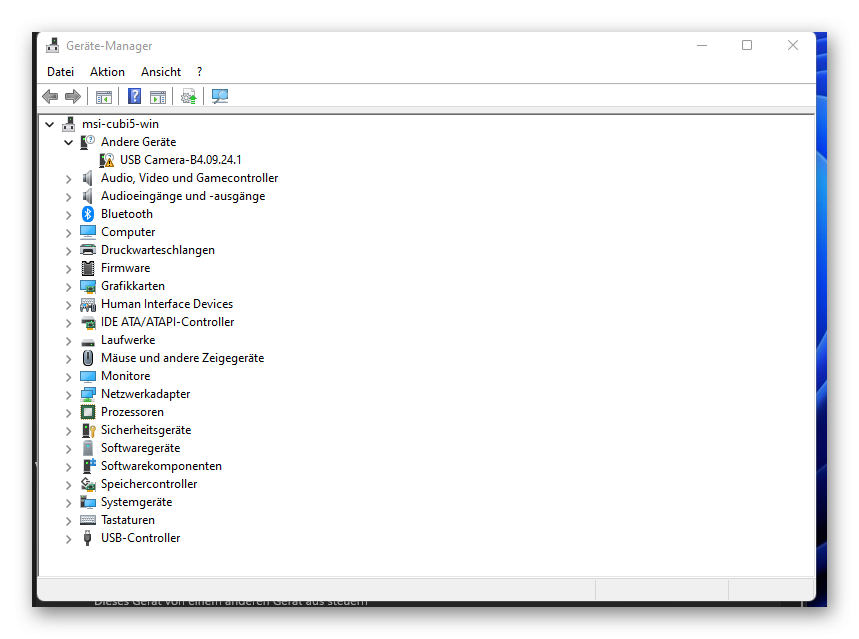Image resolution: width=859 pixels, height=639 pixels.
Task: Click the Prozessoren CPU icon
Action: pos(88,412)
